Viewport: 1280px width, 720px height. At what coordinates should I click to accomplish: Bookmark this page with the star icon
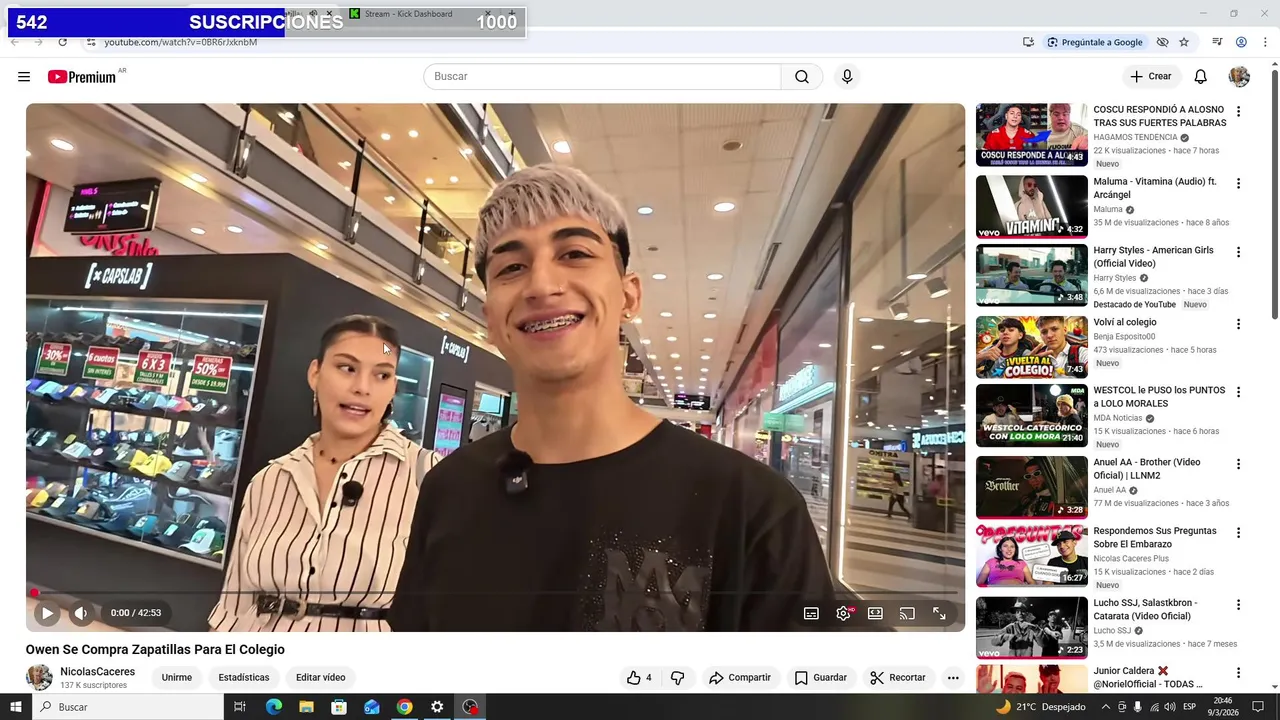[1184, 42]
